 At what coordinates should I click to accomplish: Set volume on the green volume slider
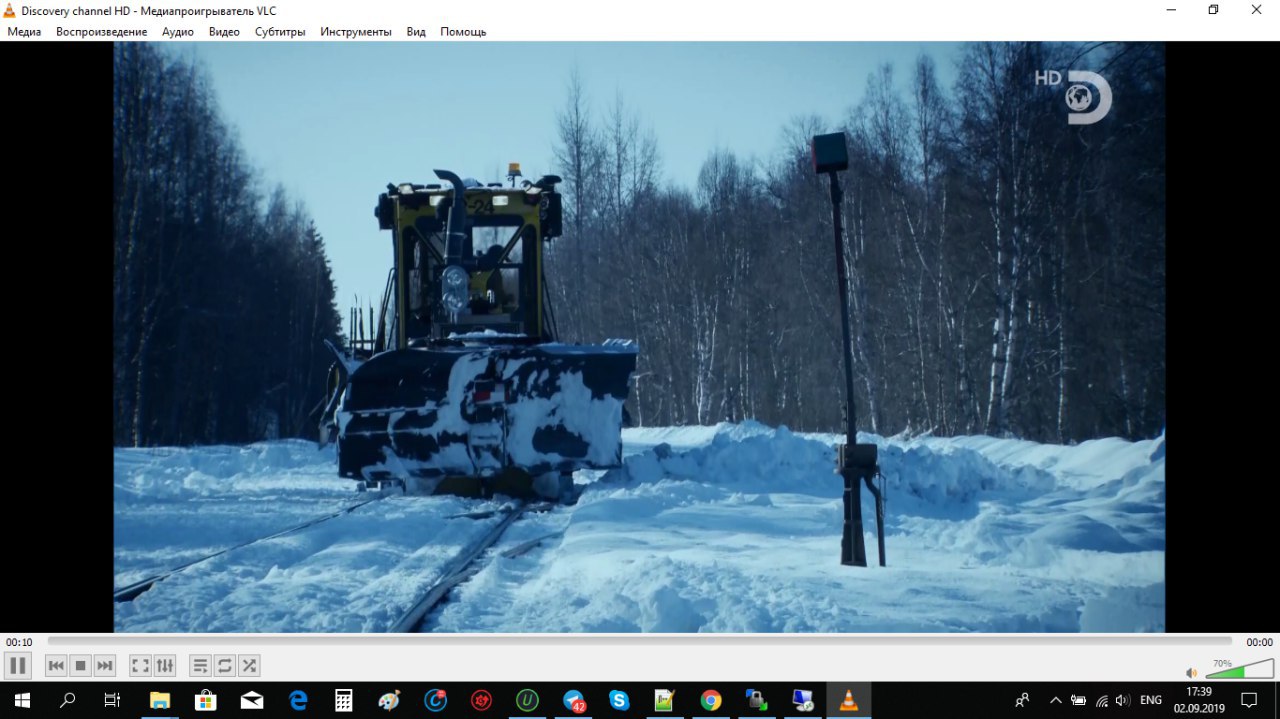1239,669
